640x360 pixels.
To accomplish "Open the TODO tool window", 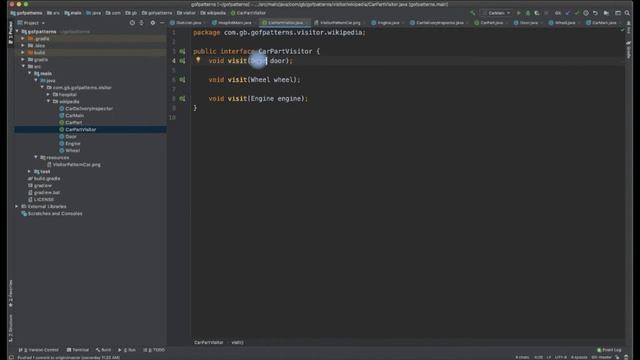I will coord(154,350).
